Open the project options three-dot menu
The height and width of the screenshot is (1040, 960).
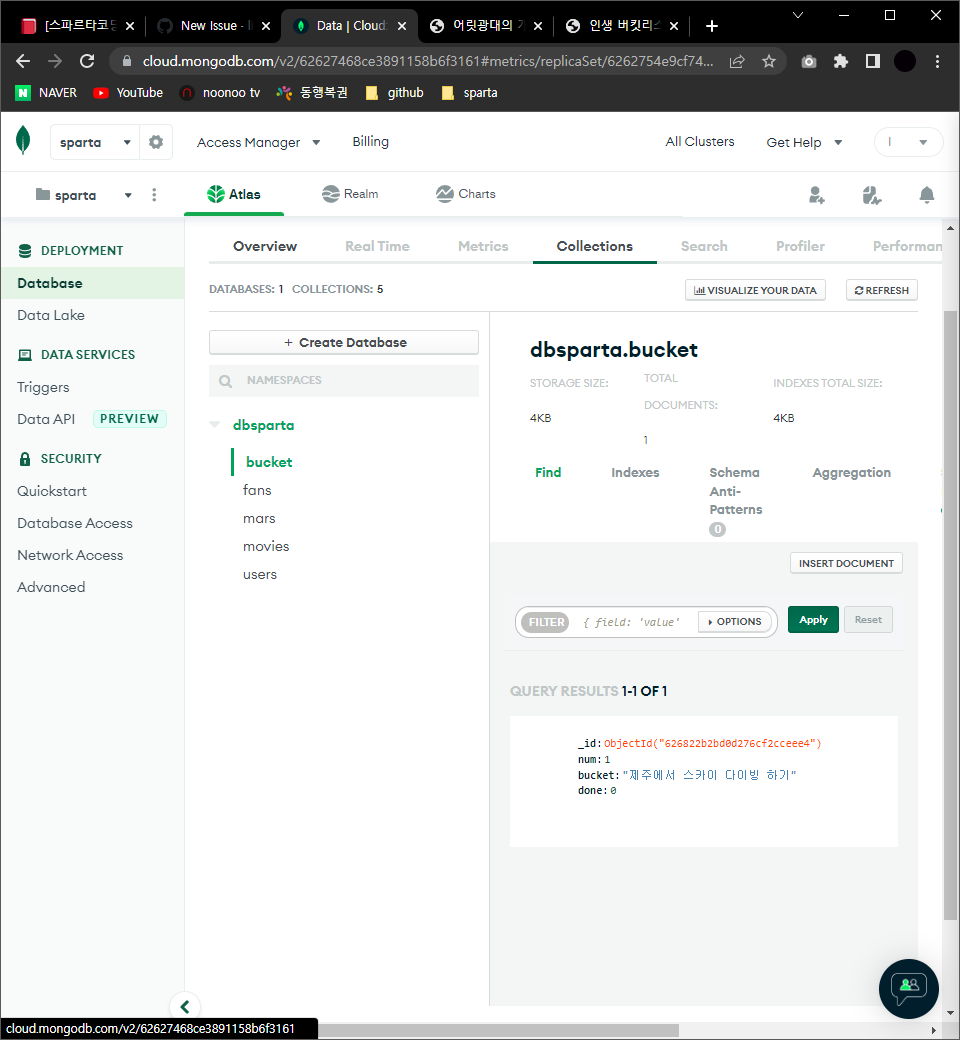point(154,194)
